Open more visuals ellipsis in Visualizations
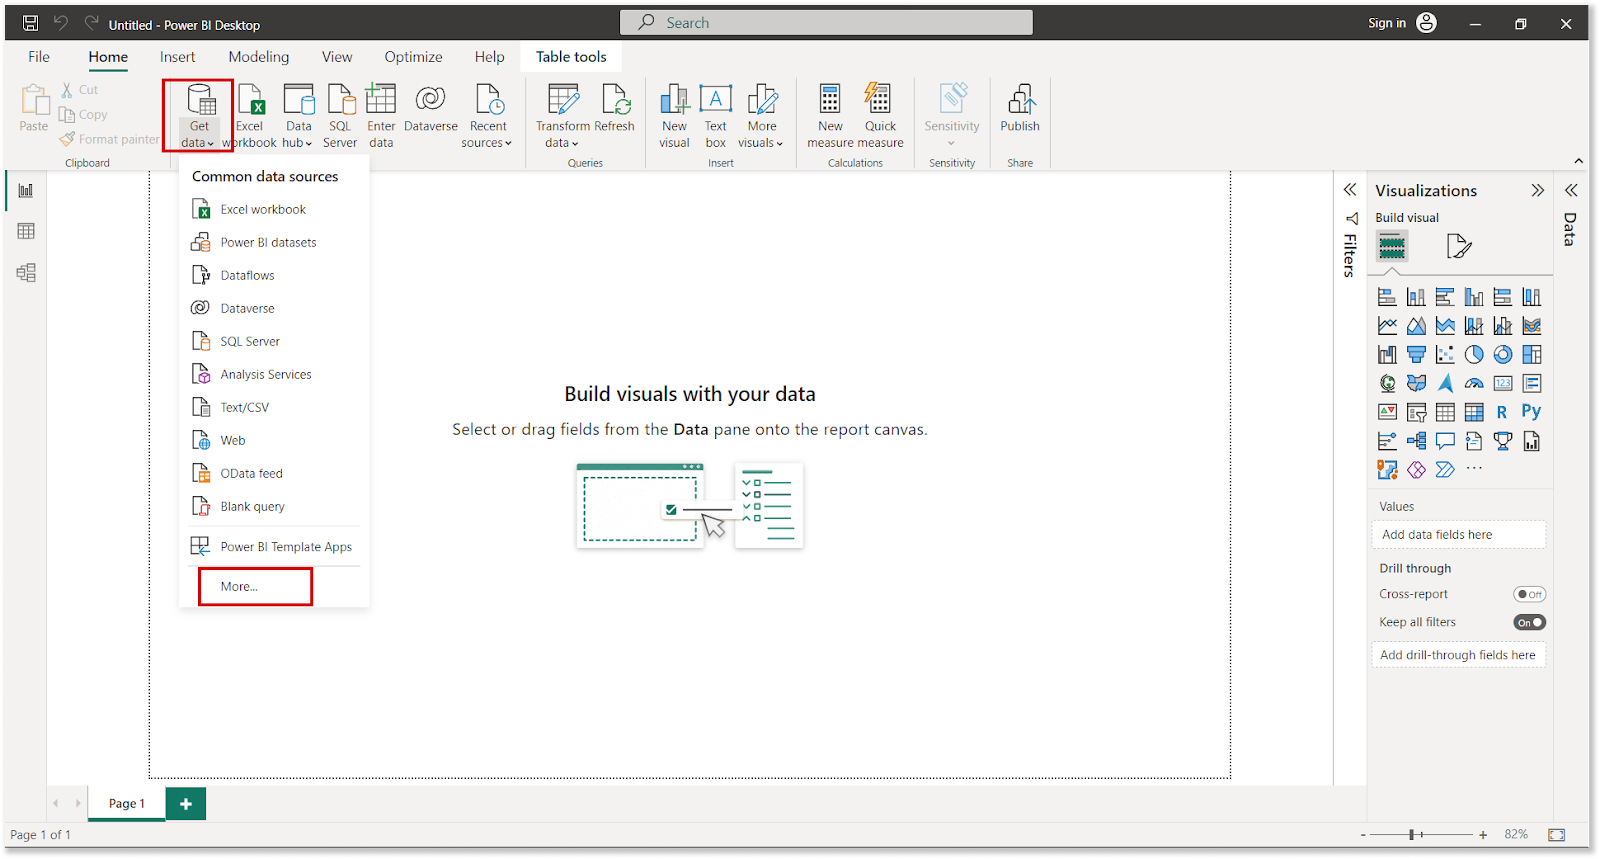 coord(1474,468)
